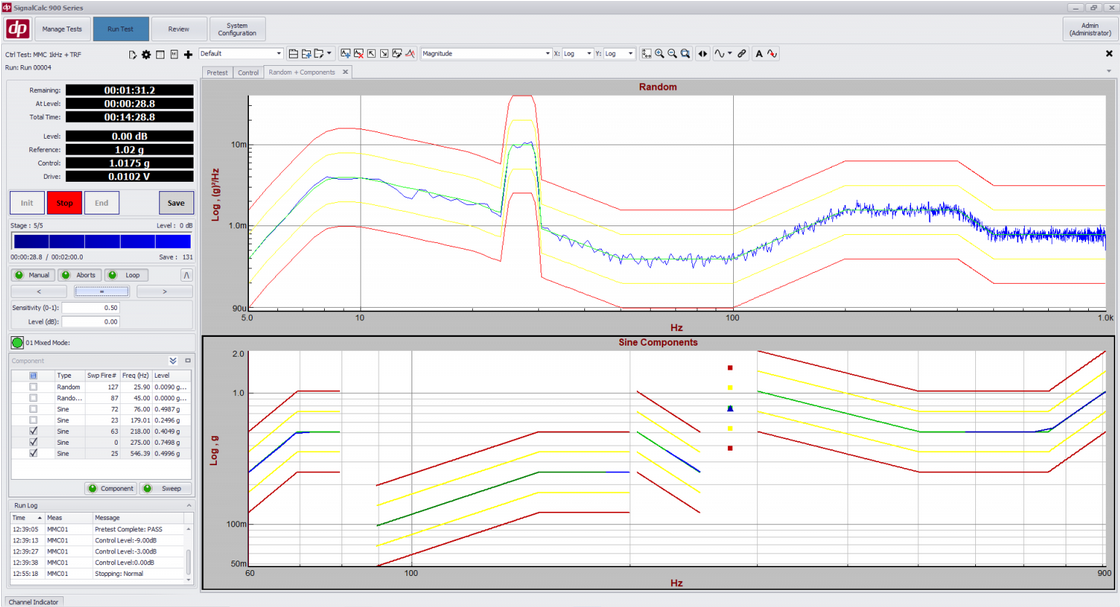Open the Magnitude dropdown

point(486,54)
